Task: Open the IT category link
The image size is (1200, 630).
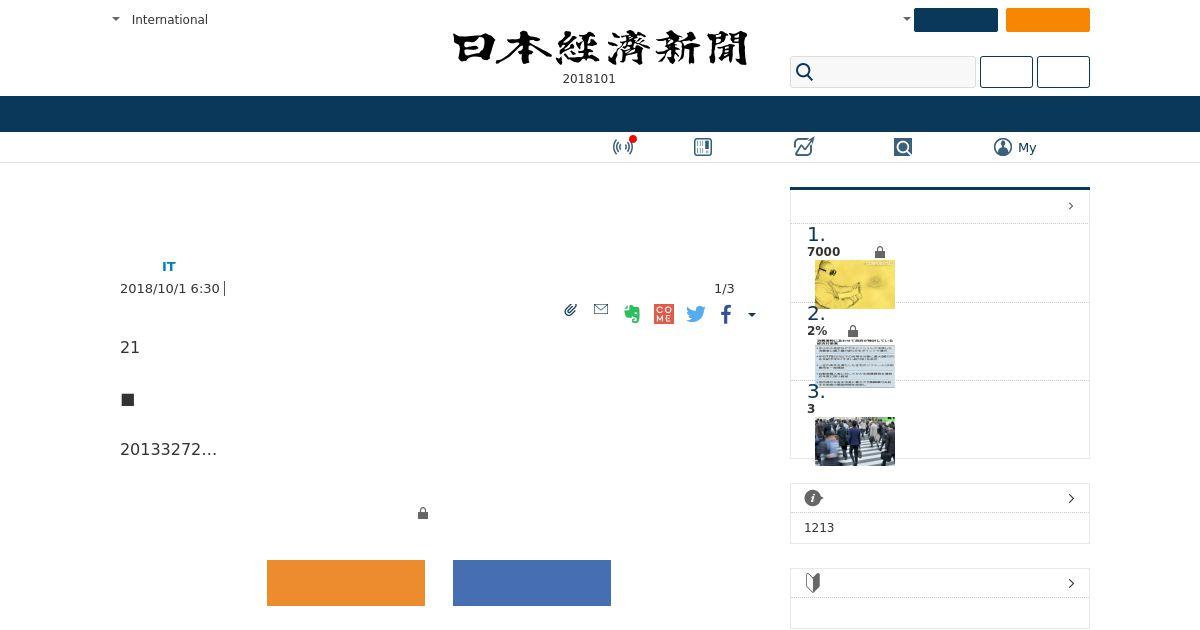Action: [169, 266]
